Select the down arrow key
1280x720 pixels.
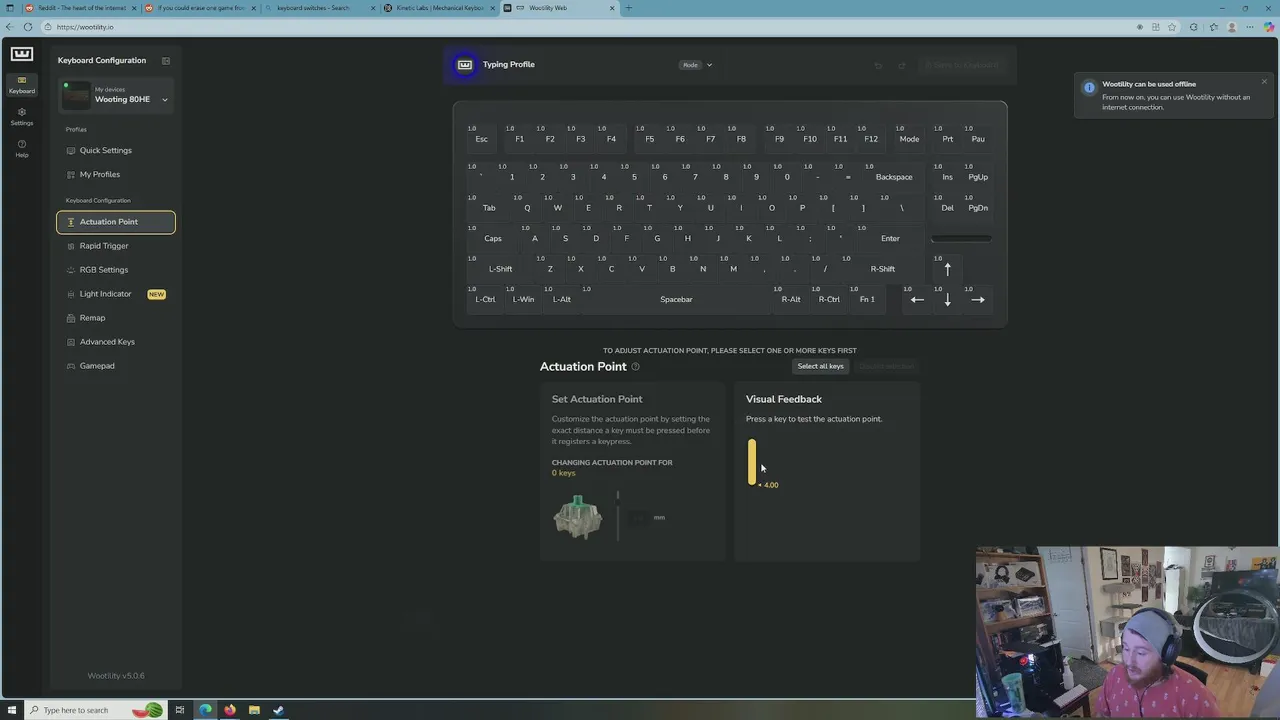point(947,299)
